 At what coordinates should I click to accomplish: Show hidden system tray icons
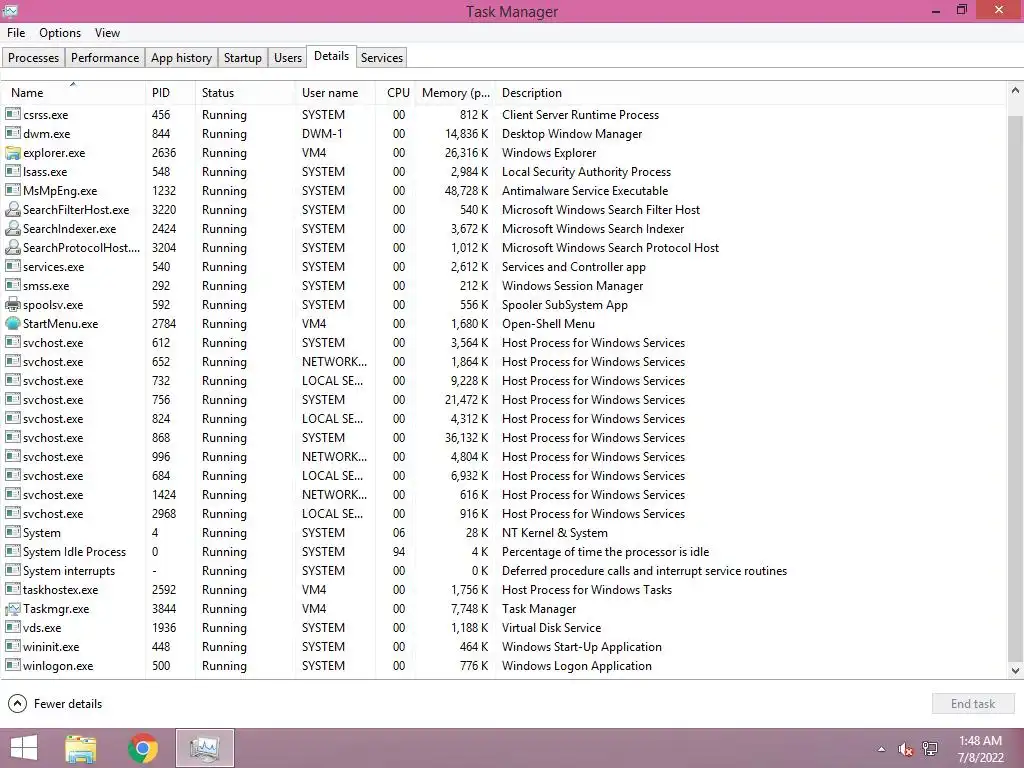882,749
